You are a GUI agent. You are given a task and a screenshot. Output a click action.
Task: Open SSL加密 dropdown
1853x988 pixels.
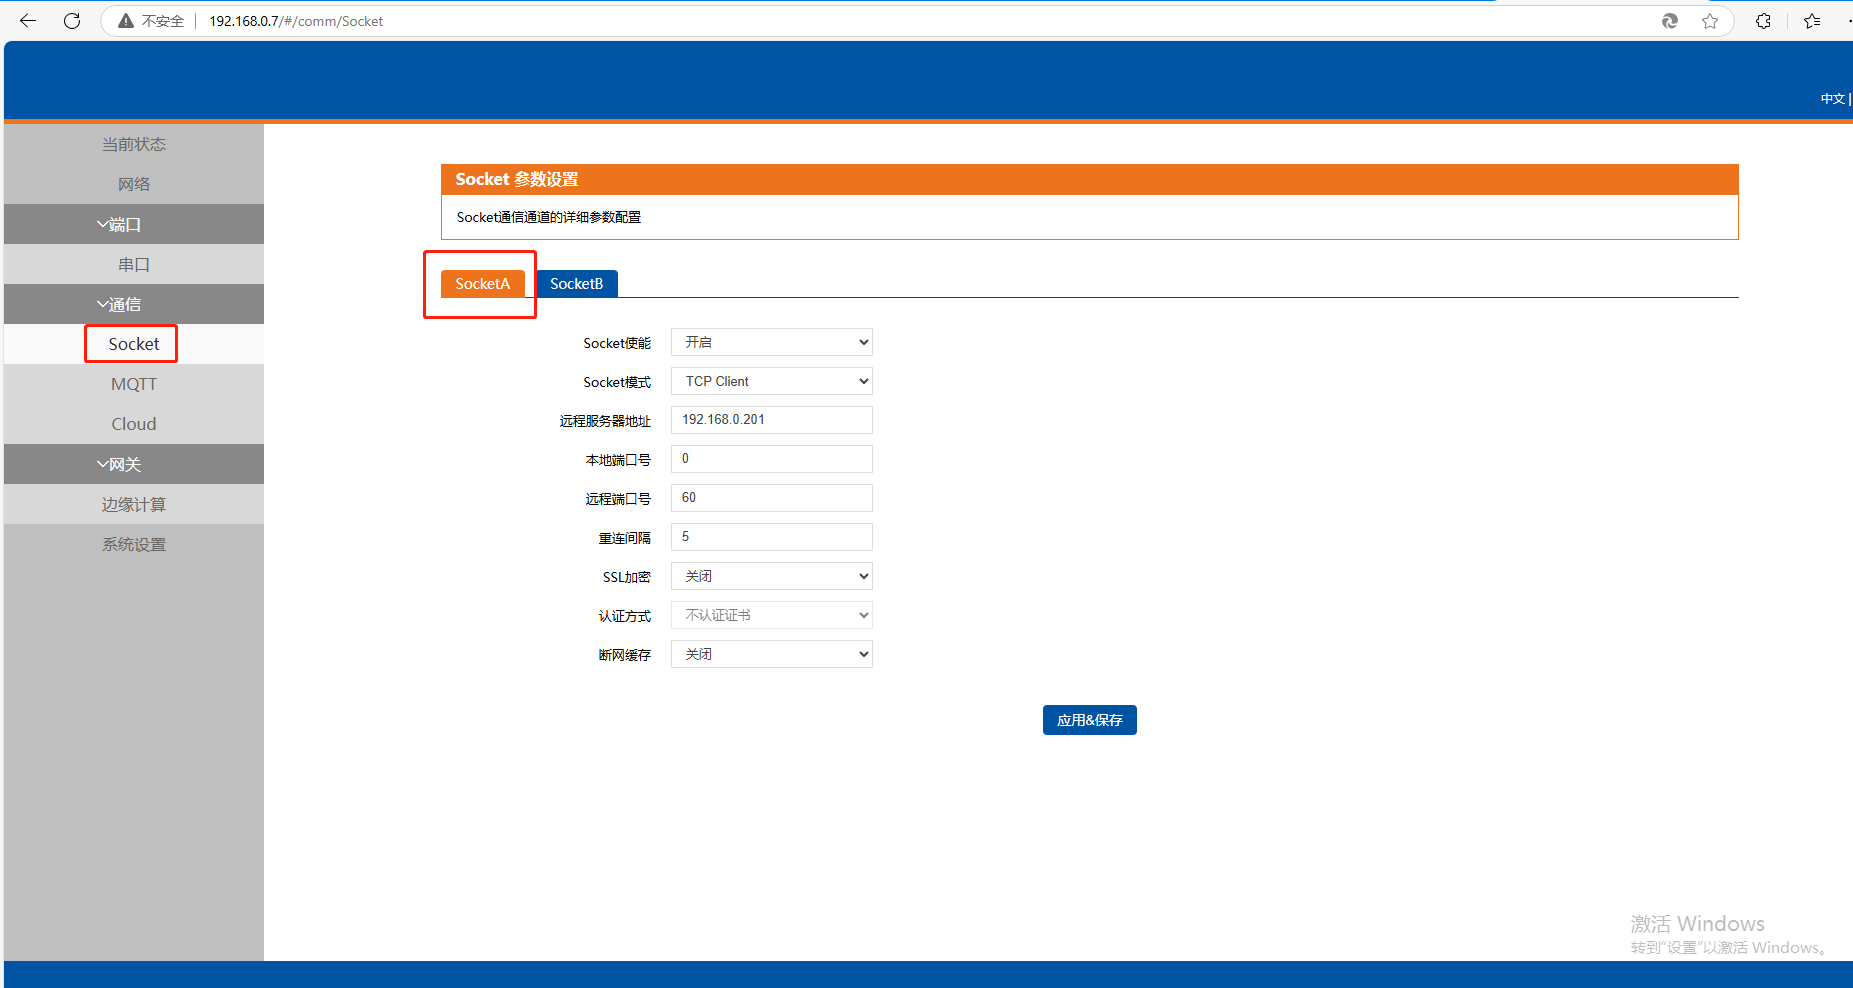772,576
